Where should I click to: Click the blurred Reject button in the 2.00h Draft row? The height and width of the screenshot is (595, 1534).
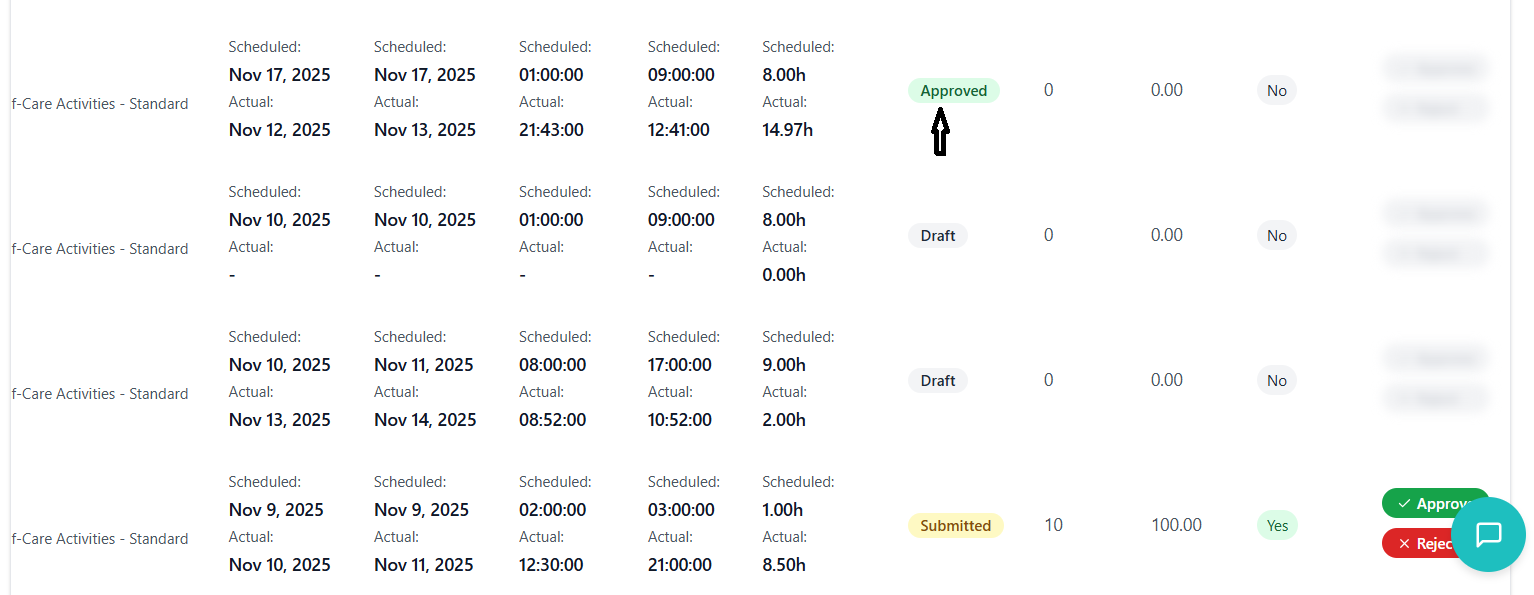[1435, 398]
